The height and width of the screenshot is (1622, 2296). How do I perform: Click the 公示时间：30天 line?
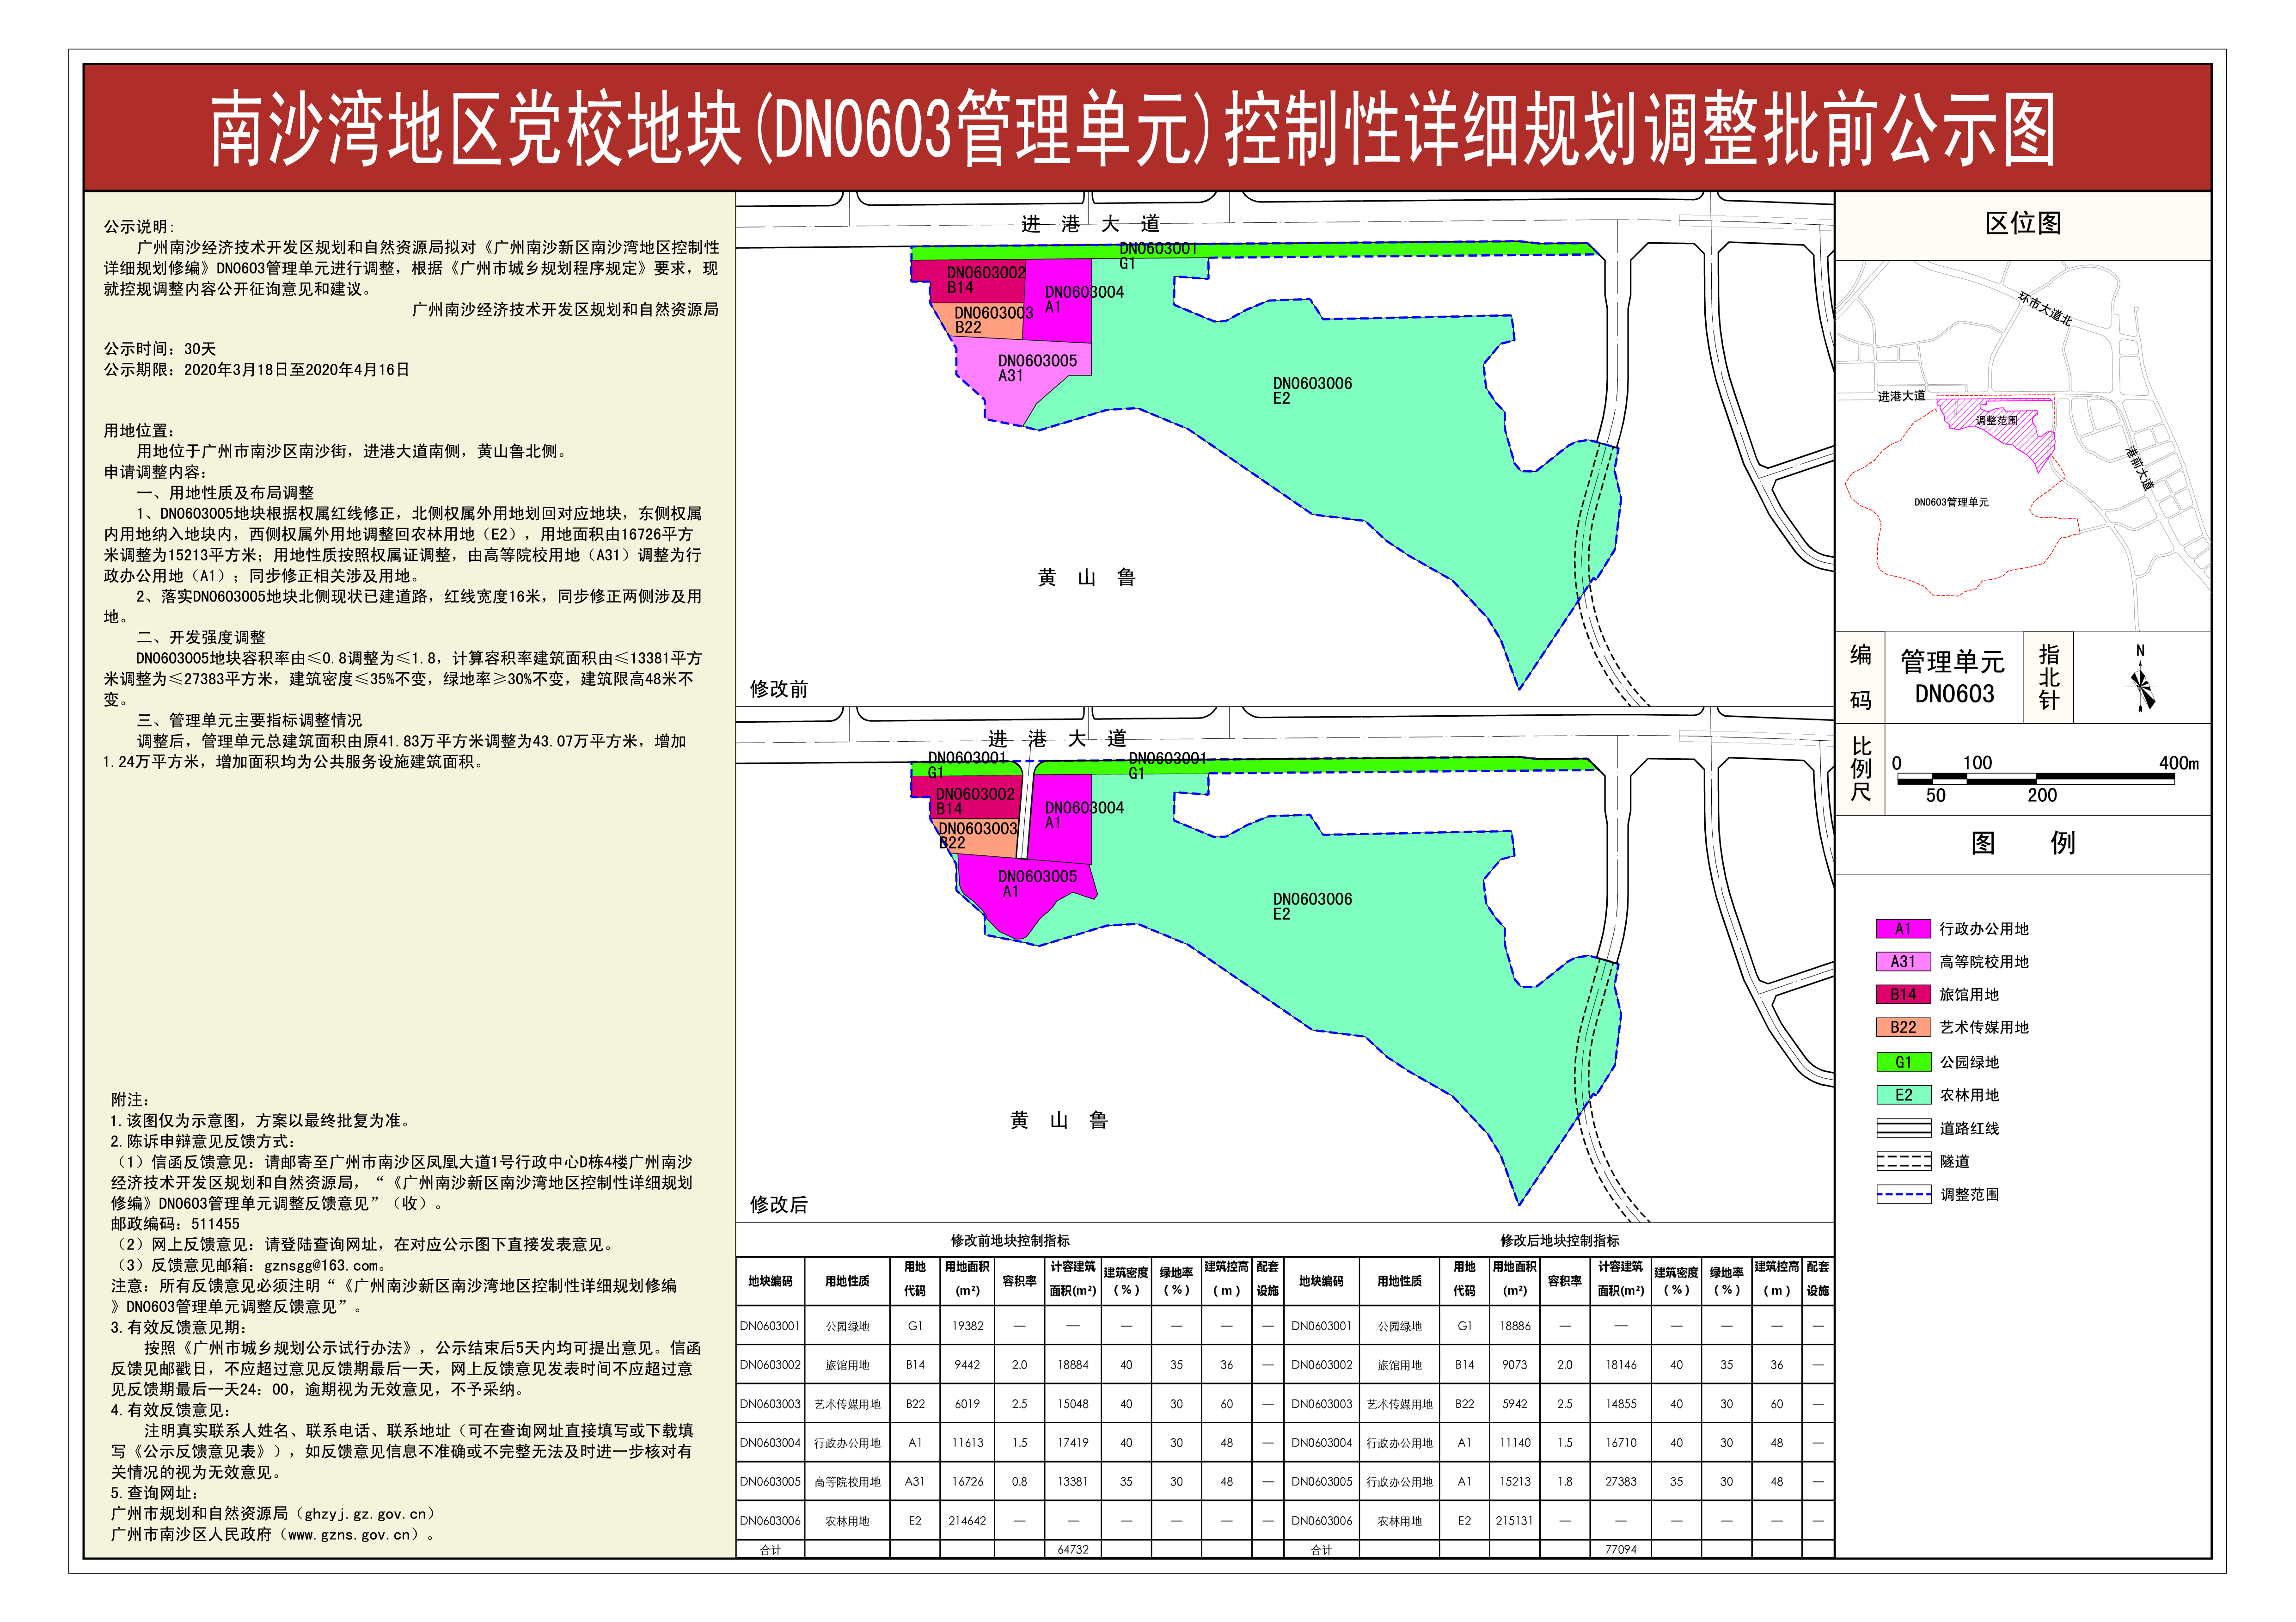pyautogui.click(x=160, y=349)
